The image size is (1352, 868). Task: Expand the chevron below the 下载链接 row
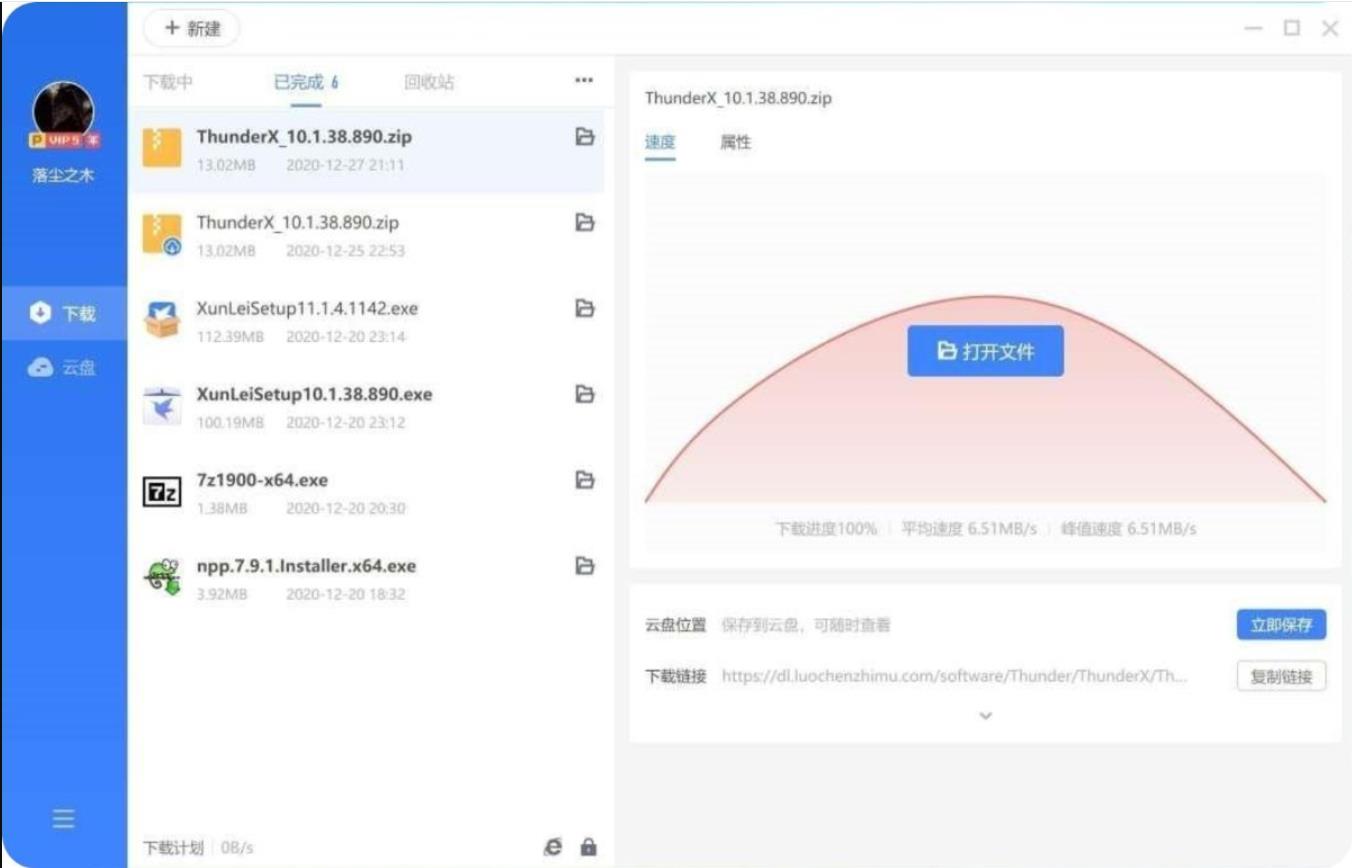[985, 715]
